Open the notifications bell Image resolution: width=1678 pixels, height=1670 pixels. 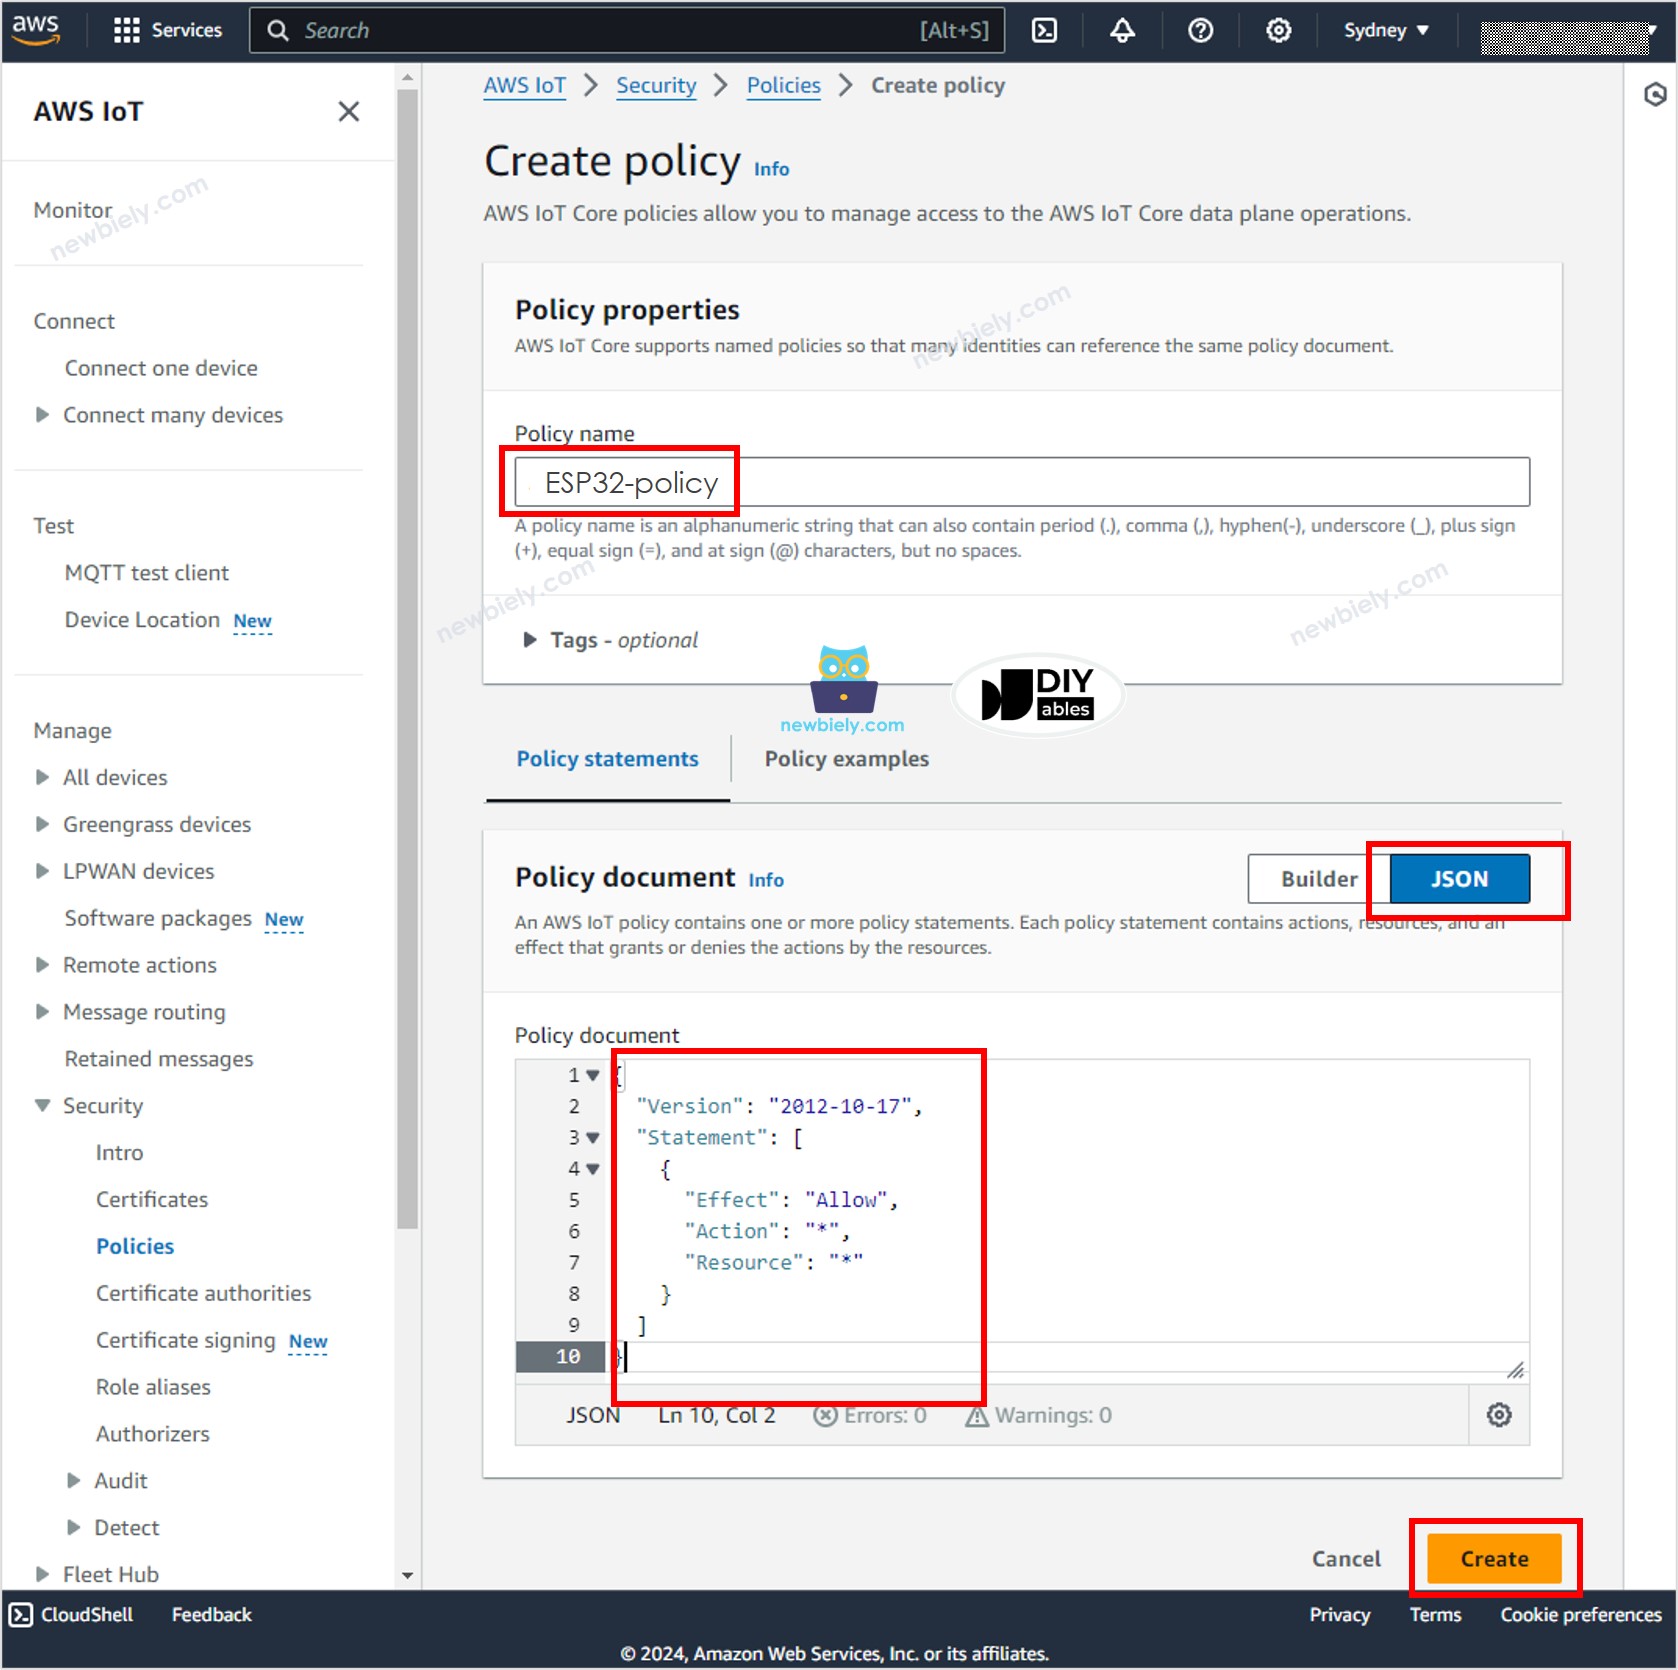pyautogui.click(x=1121, y=30)
